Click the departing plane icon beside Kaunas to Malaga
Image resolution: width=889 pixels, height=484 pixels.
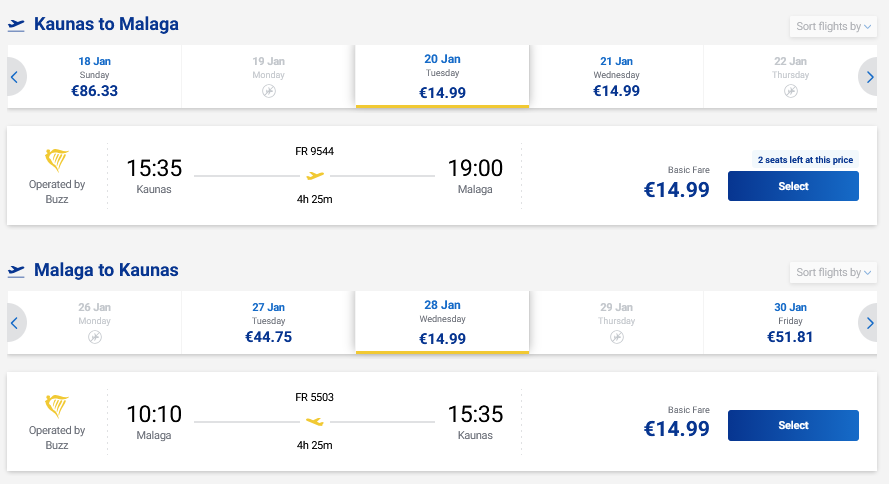pos(16,24)
